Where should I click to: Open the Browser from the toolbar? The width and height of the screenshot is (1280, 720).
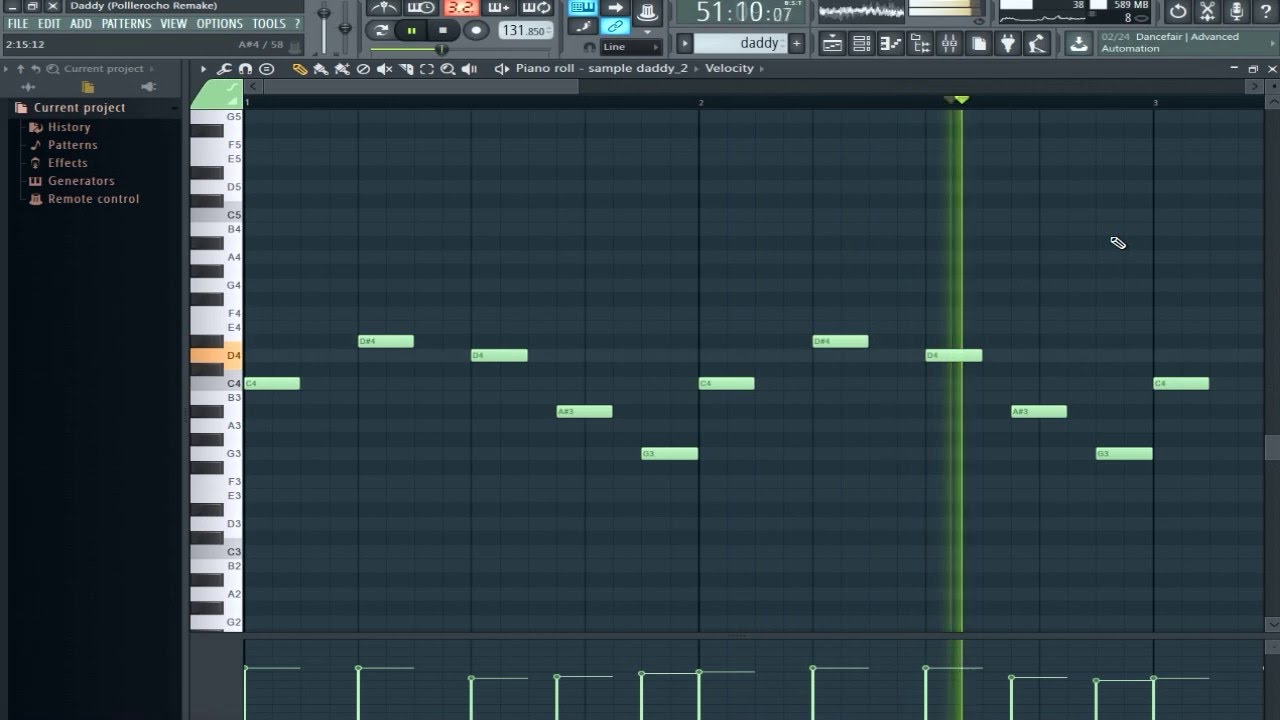(x=920, y=44)
